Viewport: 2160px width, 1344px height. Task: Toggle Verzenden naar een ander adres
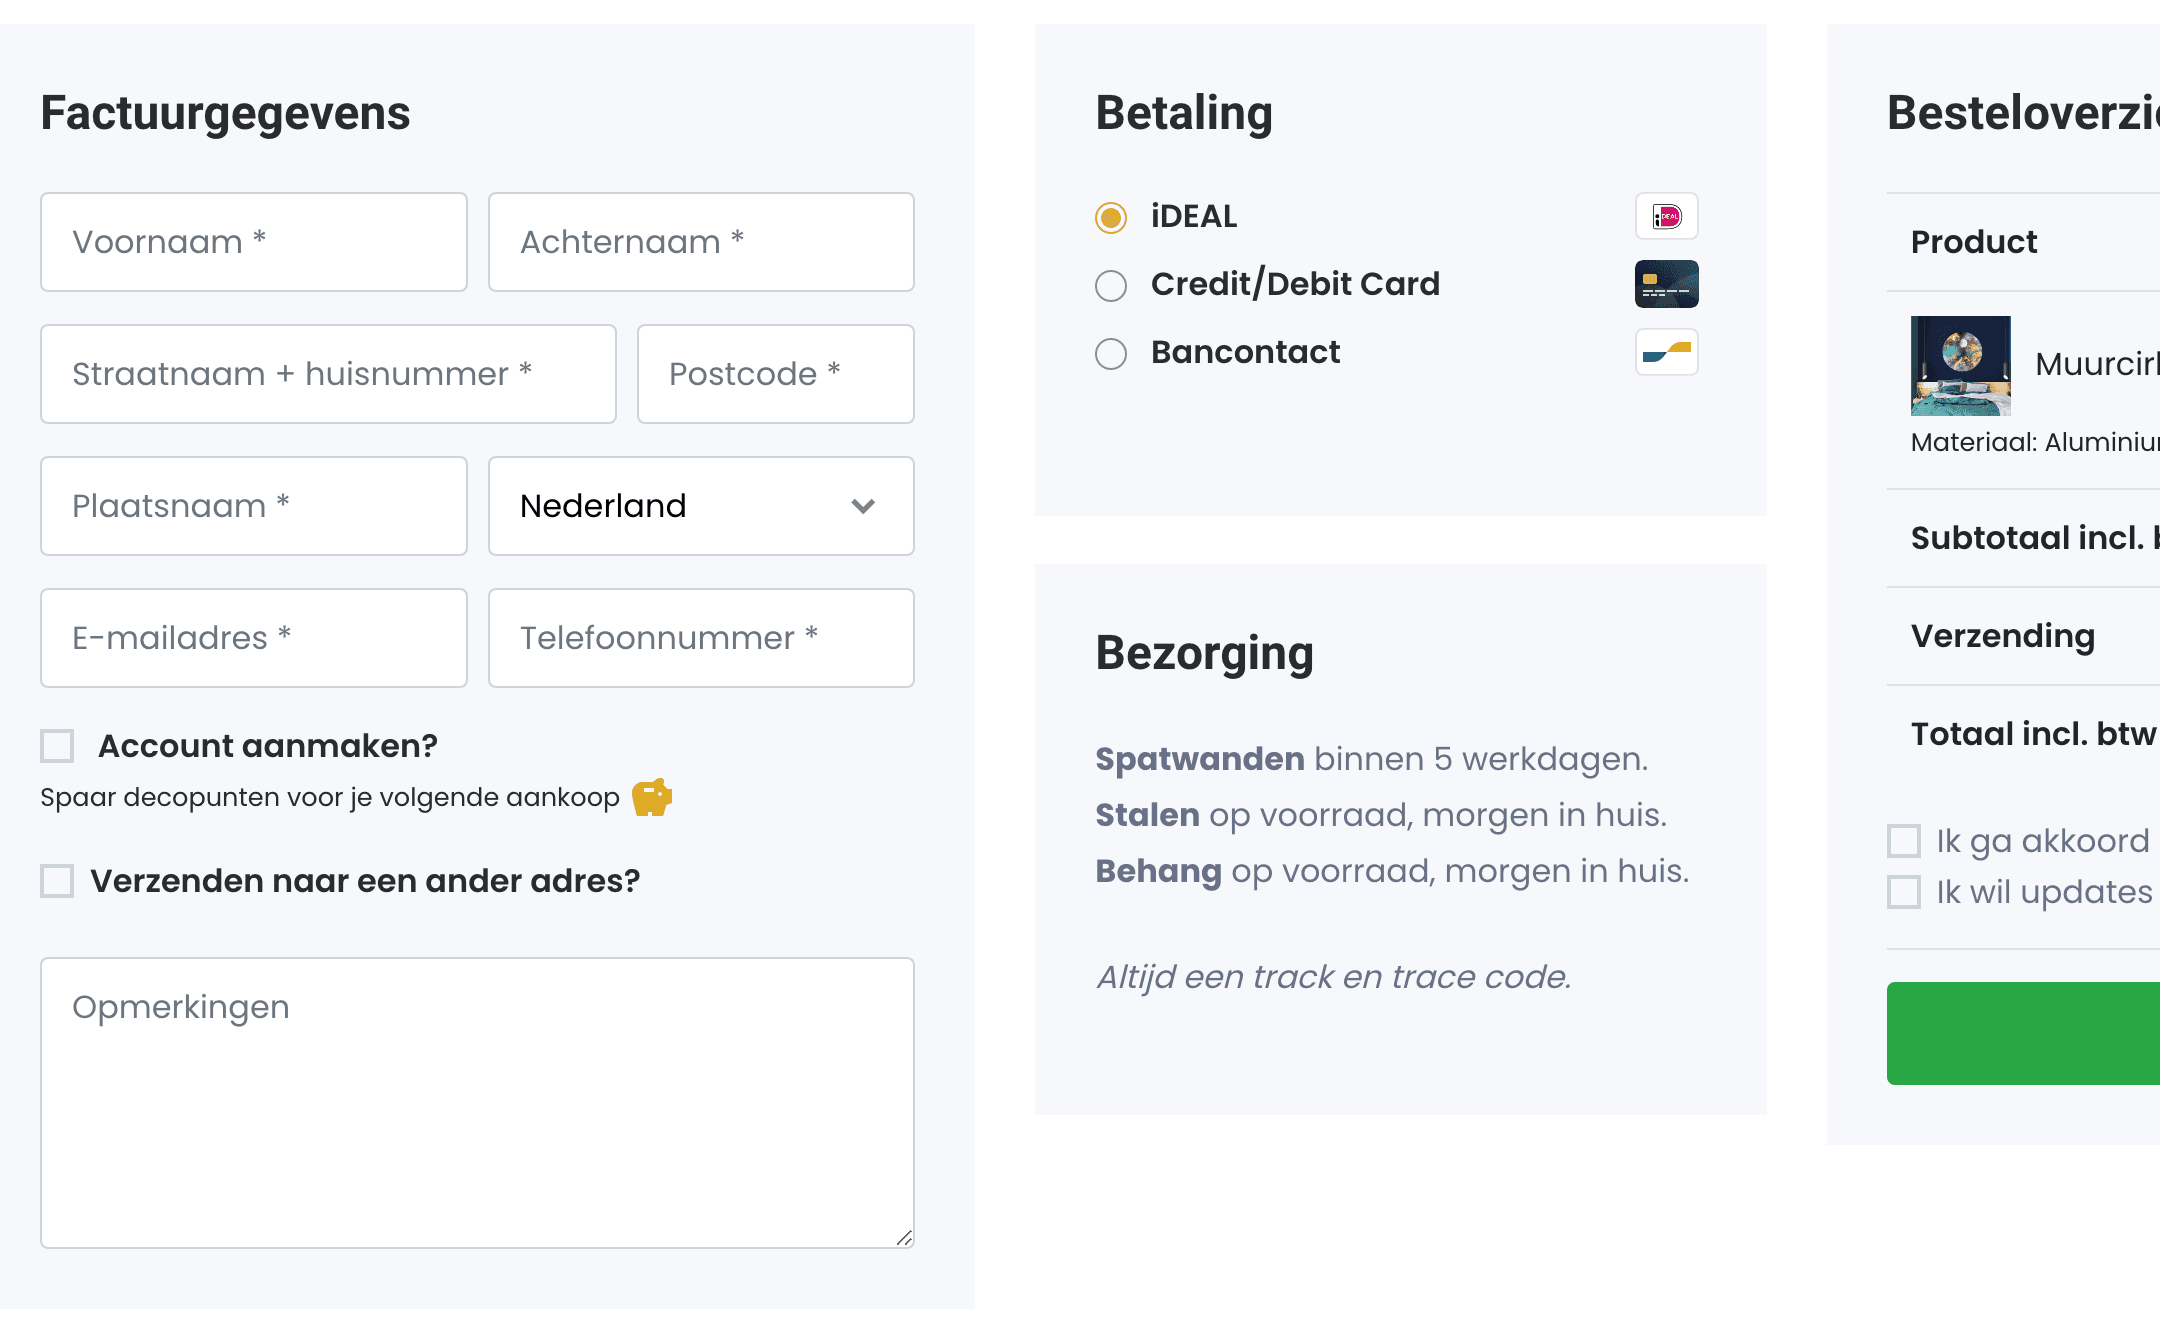pyautogui.click(x=54, y=879)
